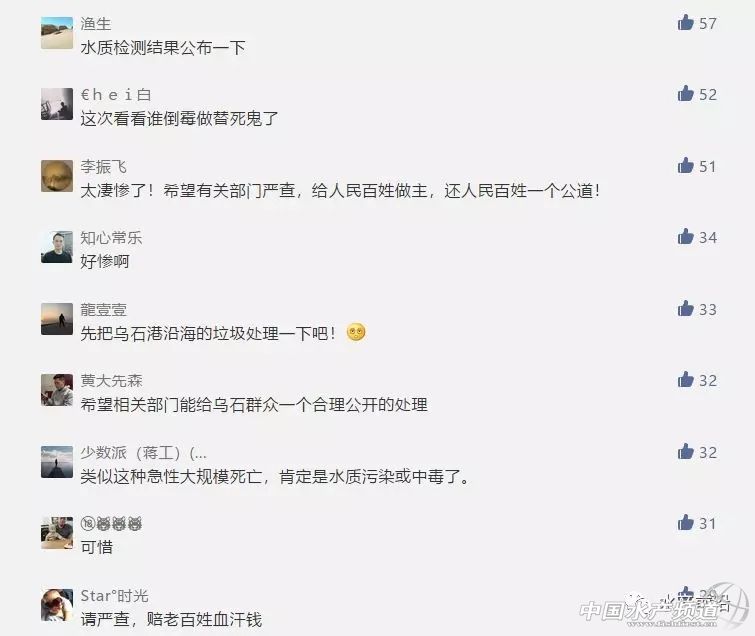Click thumbs-up on €hei白's comment
The width and height of the screenshot is (755, 636).
coord(685,93)
